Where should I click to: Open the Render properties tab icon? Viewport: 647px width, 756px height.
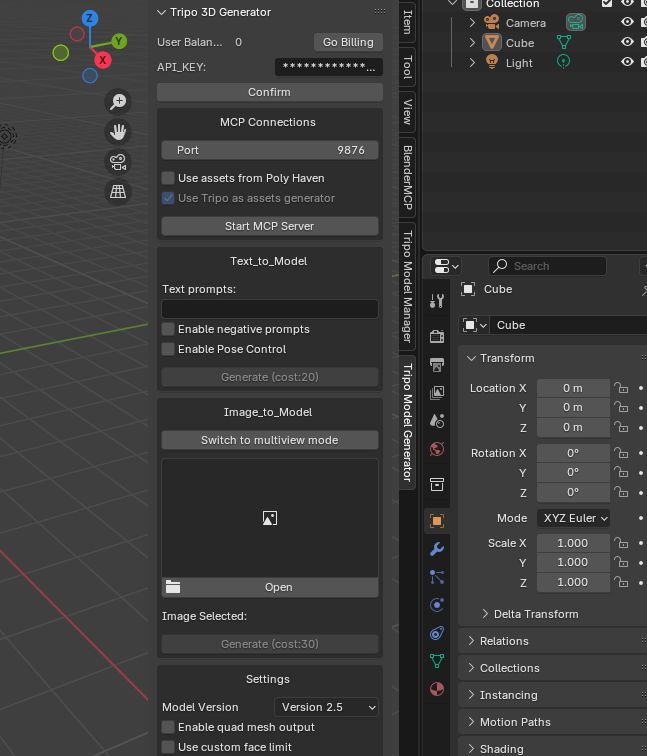(437, 336)
